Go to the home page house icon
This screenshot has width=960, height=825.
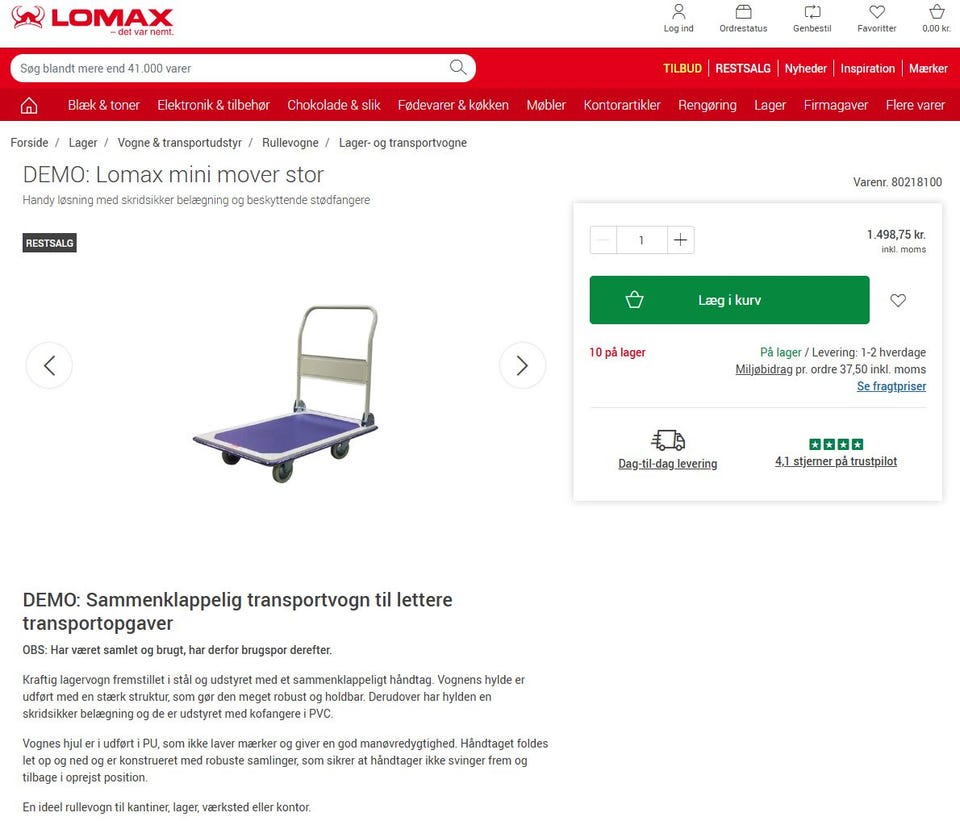[x=29, y=105]
